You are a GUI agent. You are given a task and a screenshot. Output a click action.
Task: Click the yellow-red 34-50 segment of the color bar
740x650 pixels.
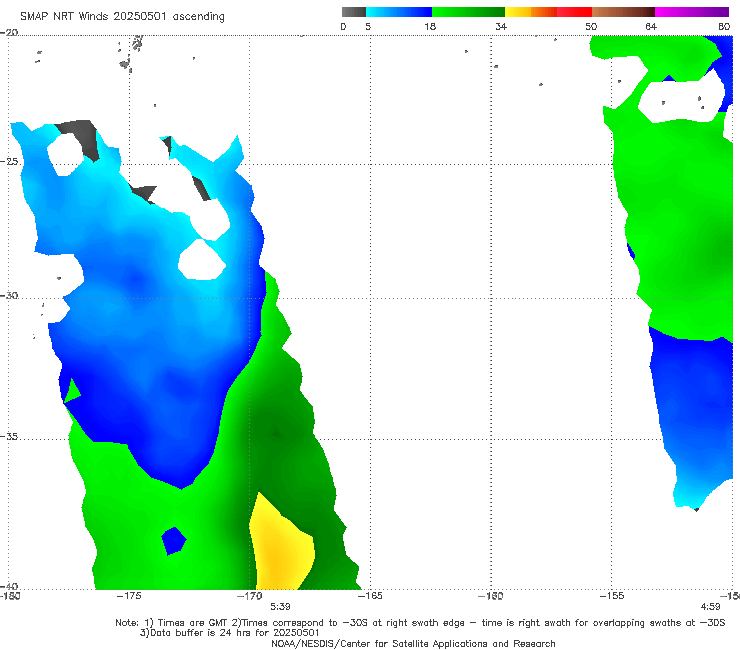click(x=548, y=12)
